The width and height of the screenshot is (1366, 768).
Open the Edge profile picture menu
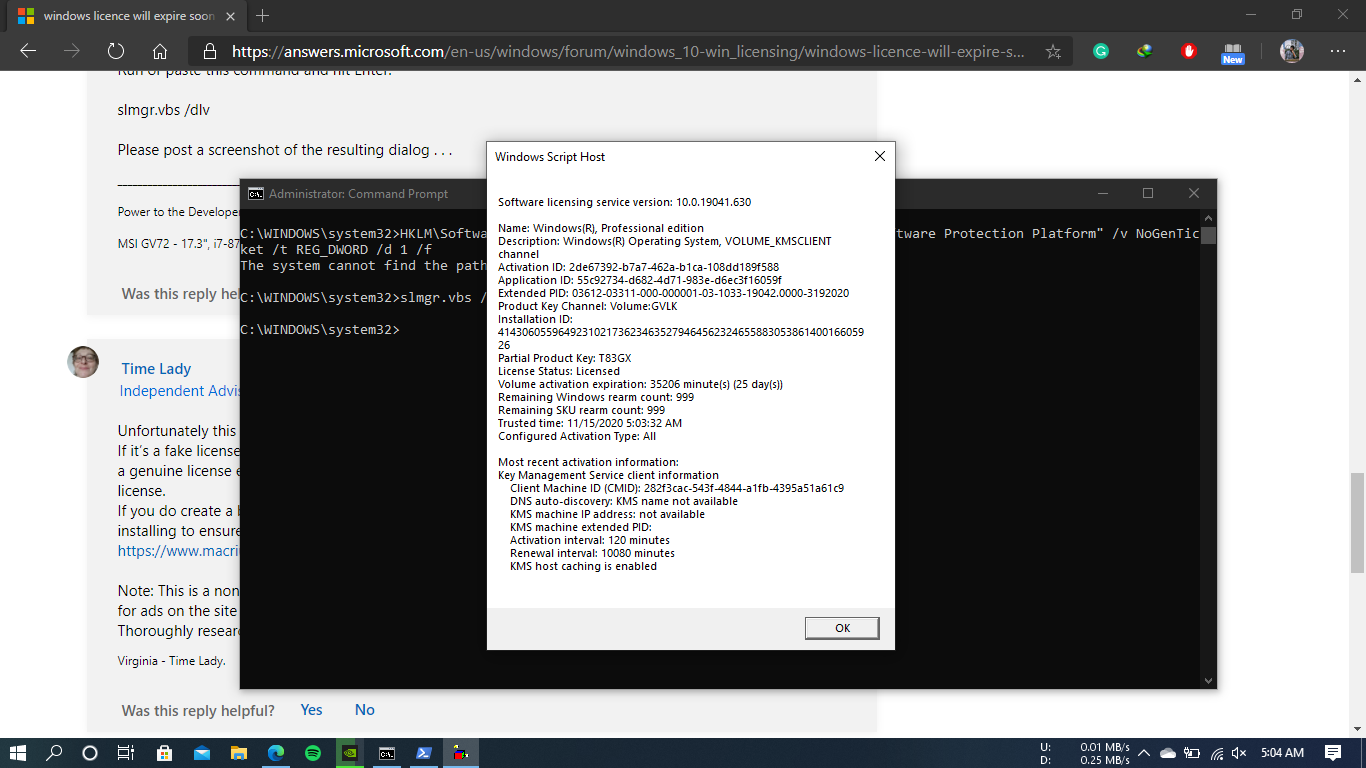pyautogui.click(x=1292, y=51)
